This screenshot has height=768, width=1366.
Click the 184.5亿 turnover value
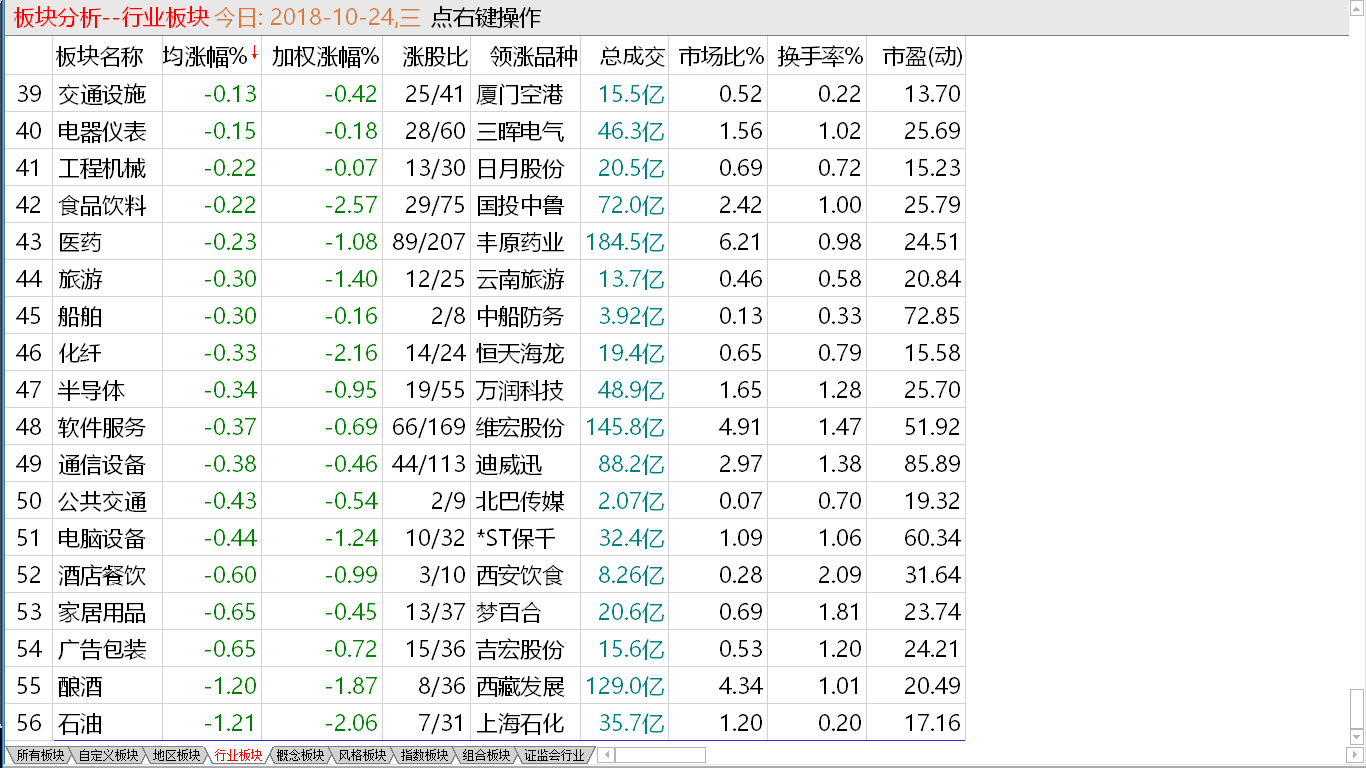click(x=625, y=242)
